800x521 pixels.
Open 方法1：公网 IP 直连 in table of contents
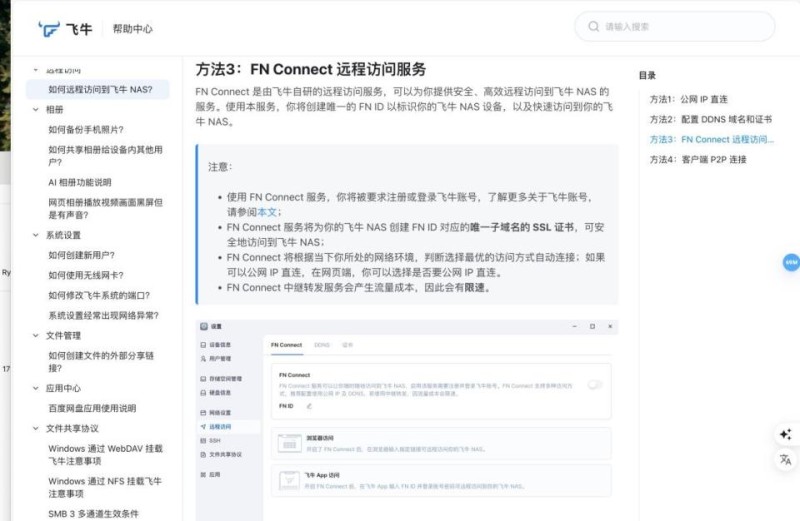688,100
